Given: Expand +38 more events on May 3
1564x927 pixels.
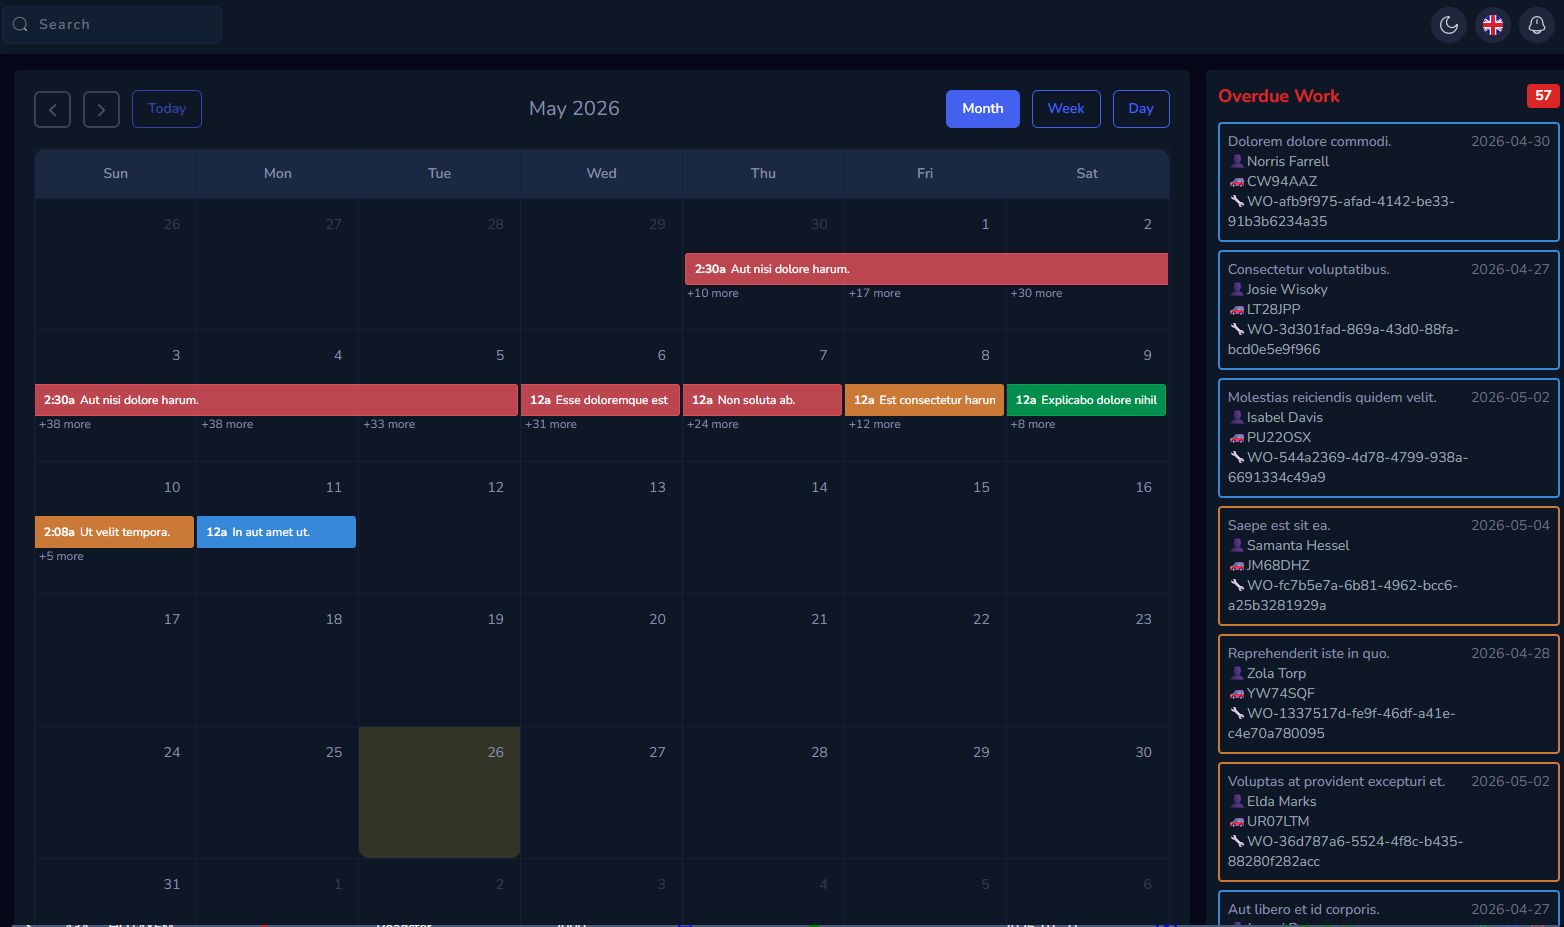Looking at the screenshot, I should tap(65, 425).
